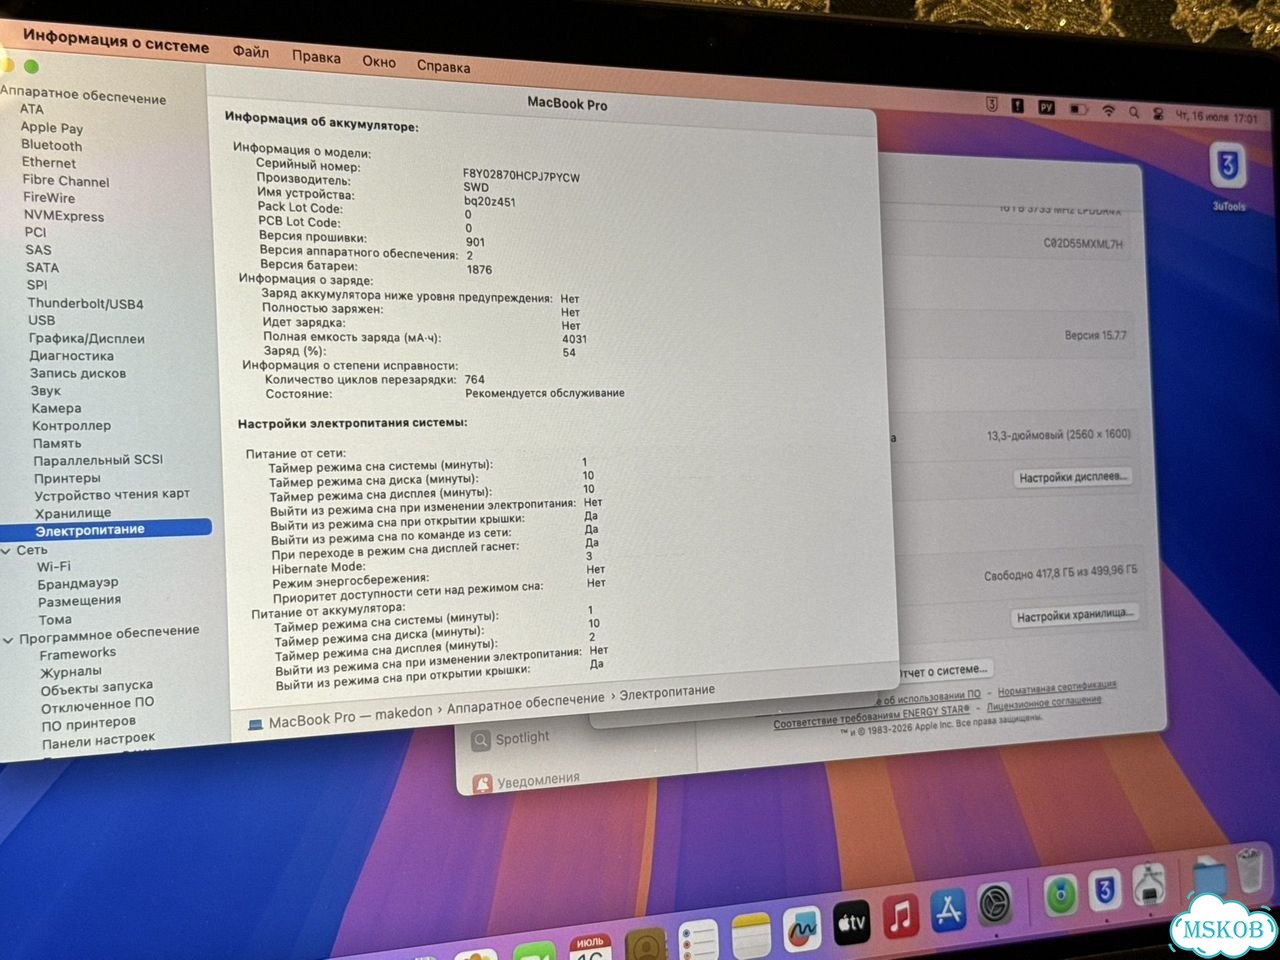Viewport: 1280px width, 960px height.
Task: Open the exclamation mark menu bar icon
Action: (1018, 105)
